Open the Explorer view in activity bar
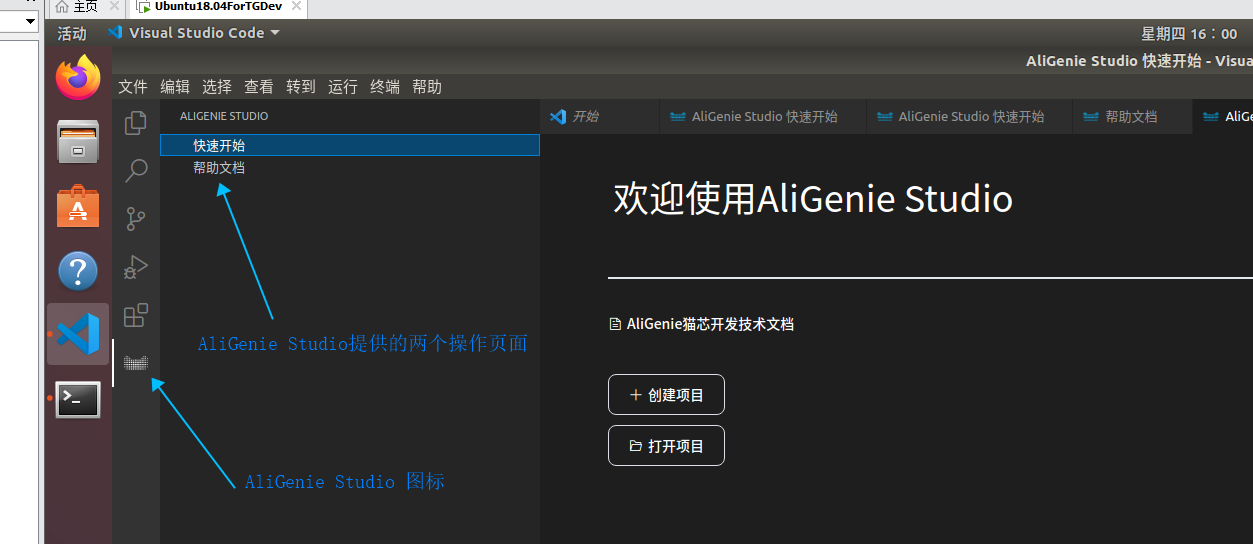The image size is (1253, 544). pos(135,123)
